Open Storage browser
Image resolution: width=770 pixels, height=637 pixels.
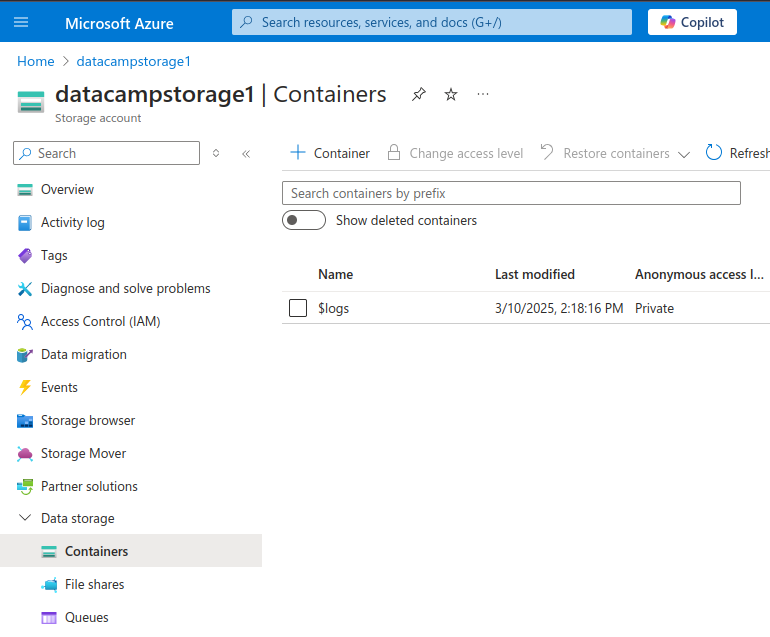pos(88,420)
